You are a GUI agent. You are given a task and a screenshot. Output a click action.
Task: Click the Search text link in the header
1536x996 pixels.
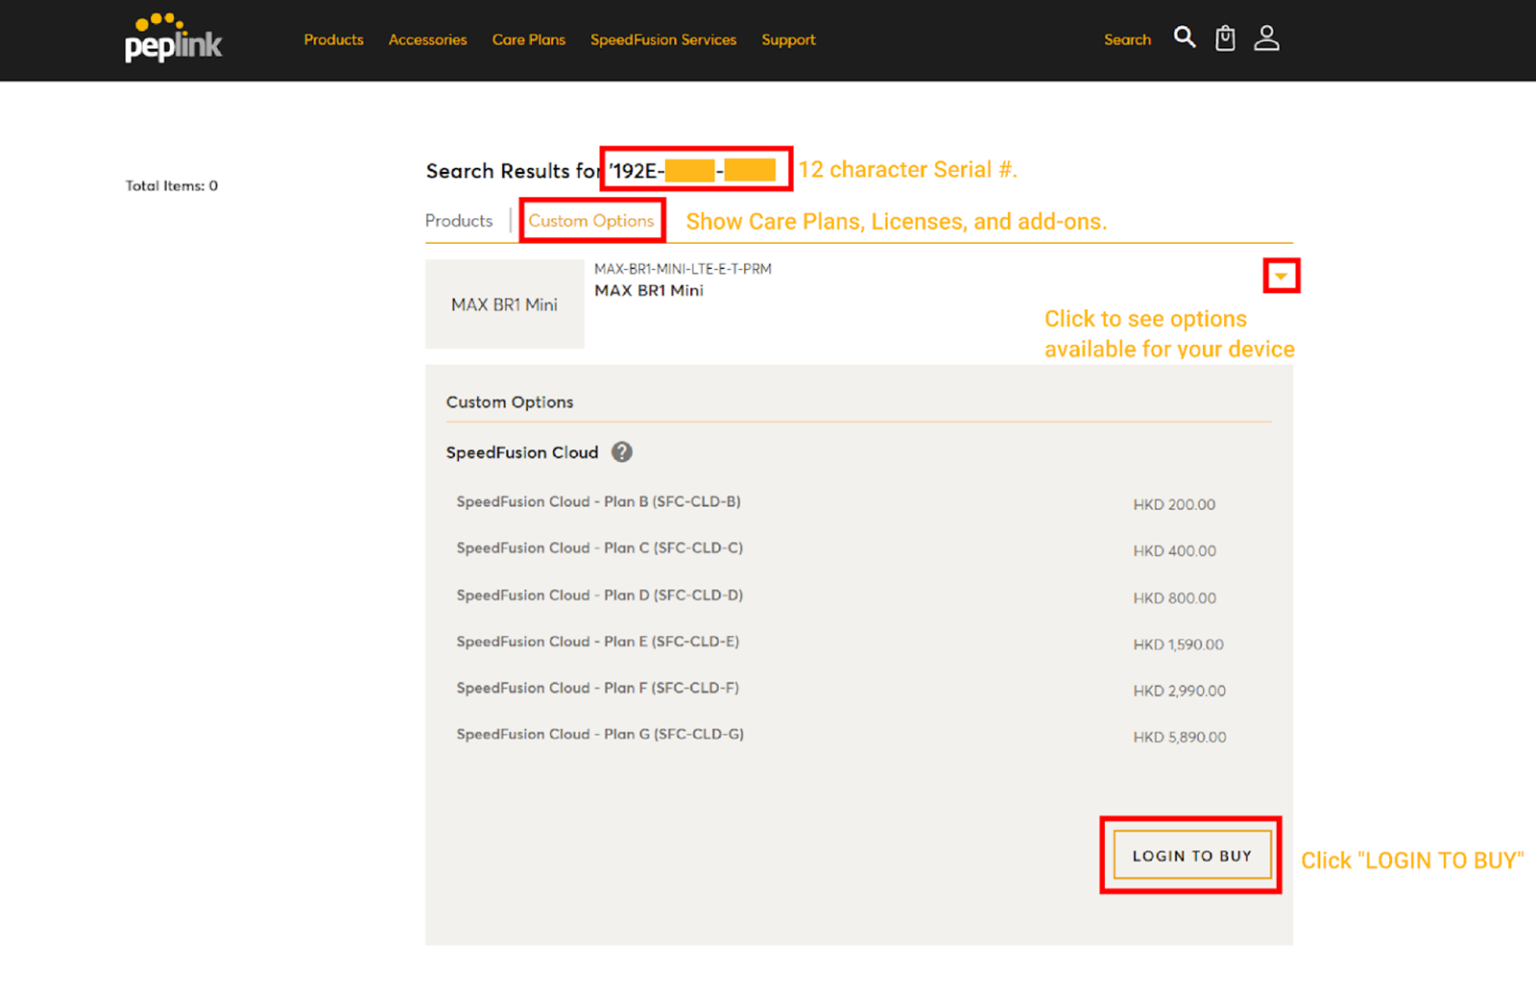(x=1127, y=40)
